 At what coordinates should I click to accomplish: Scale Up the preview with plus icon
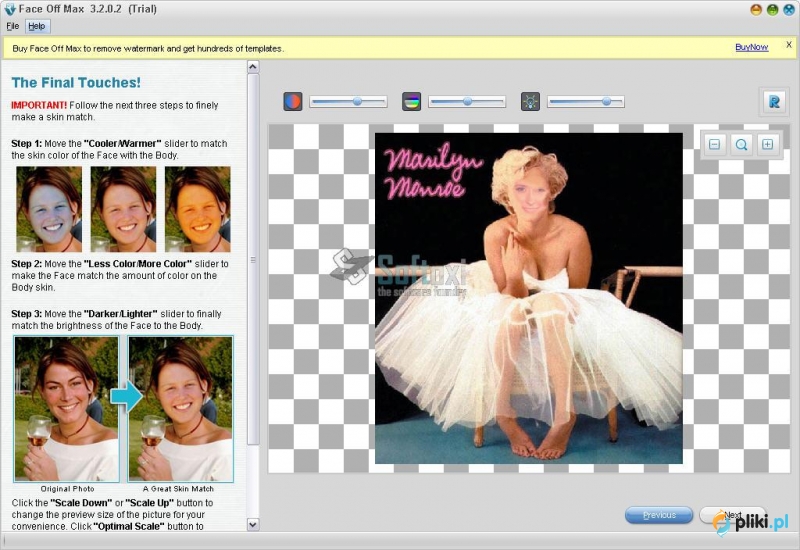pyautogui.click(x=767, y=144)
